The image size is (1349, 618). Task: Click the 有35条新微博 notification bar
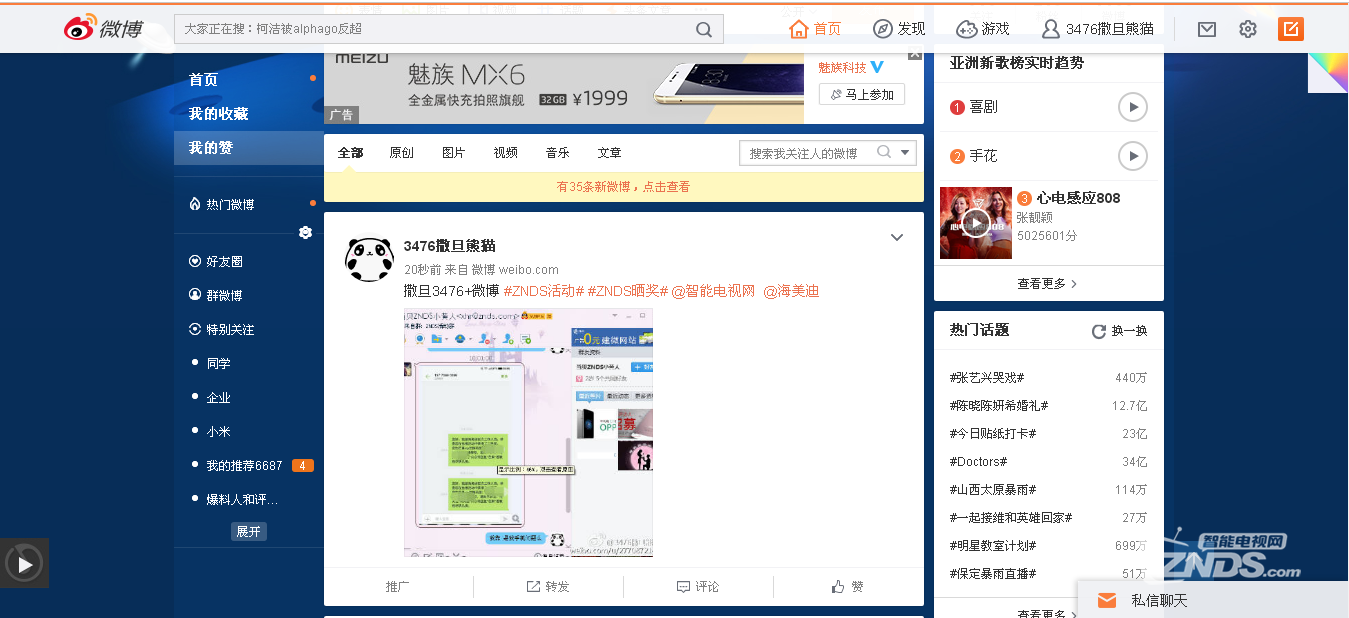coord(623,187)
